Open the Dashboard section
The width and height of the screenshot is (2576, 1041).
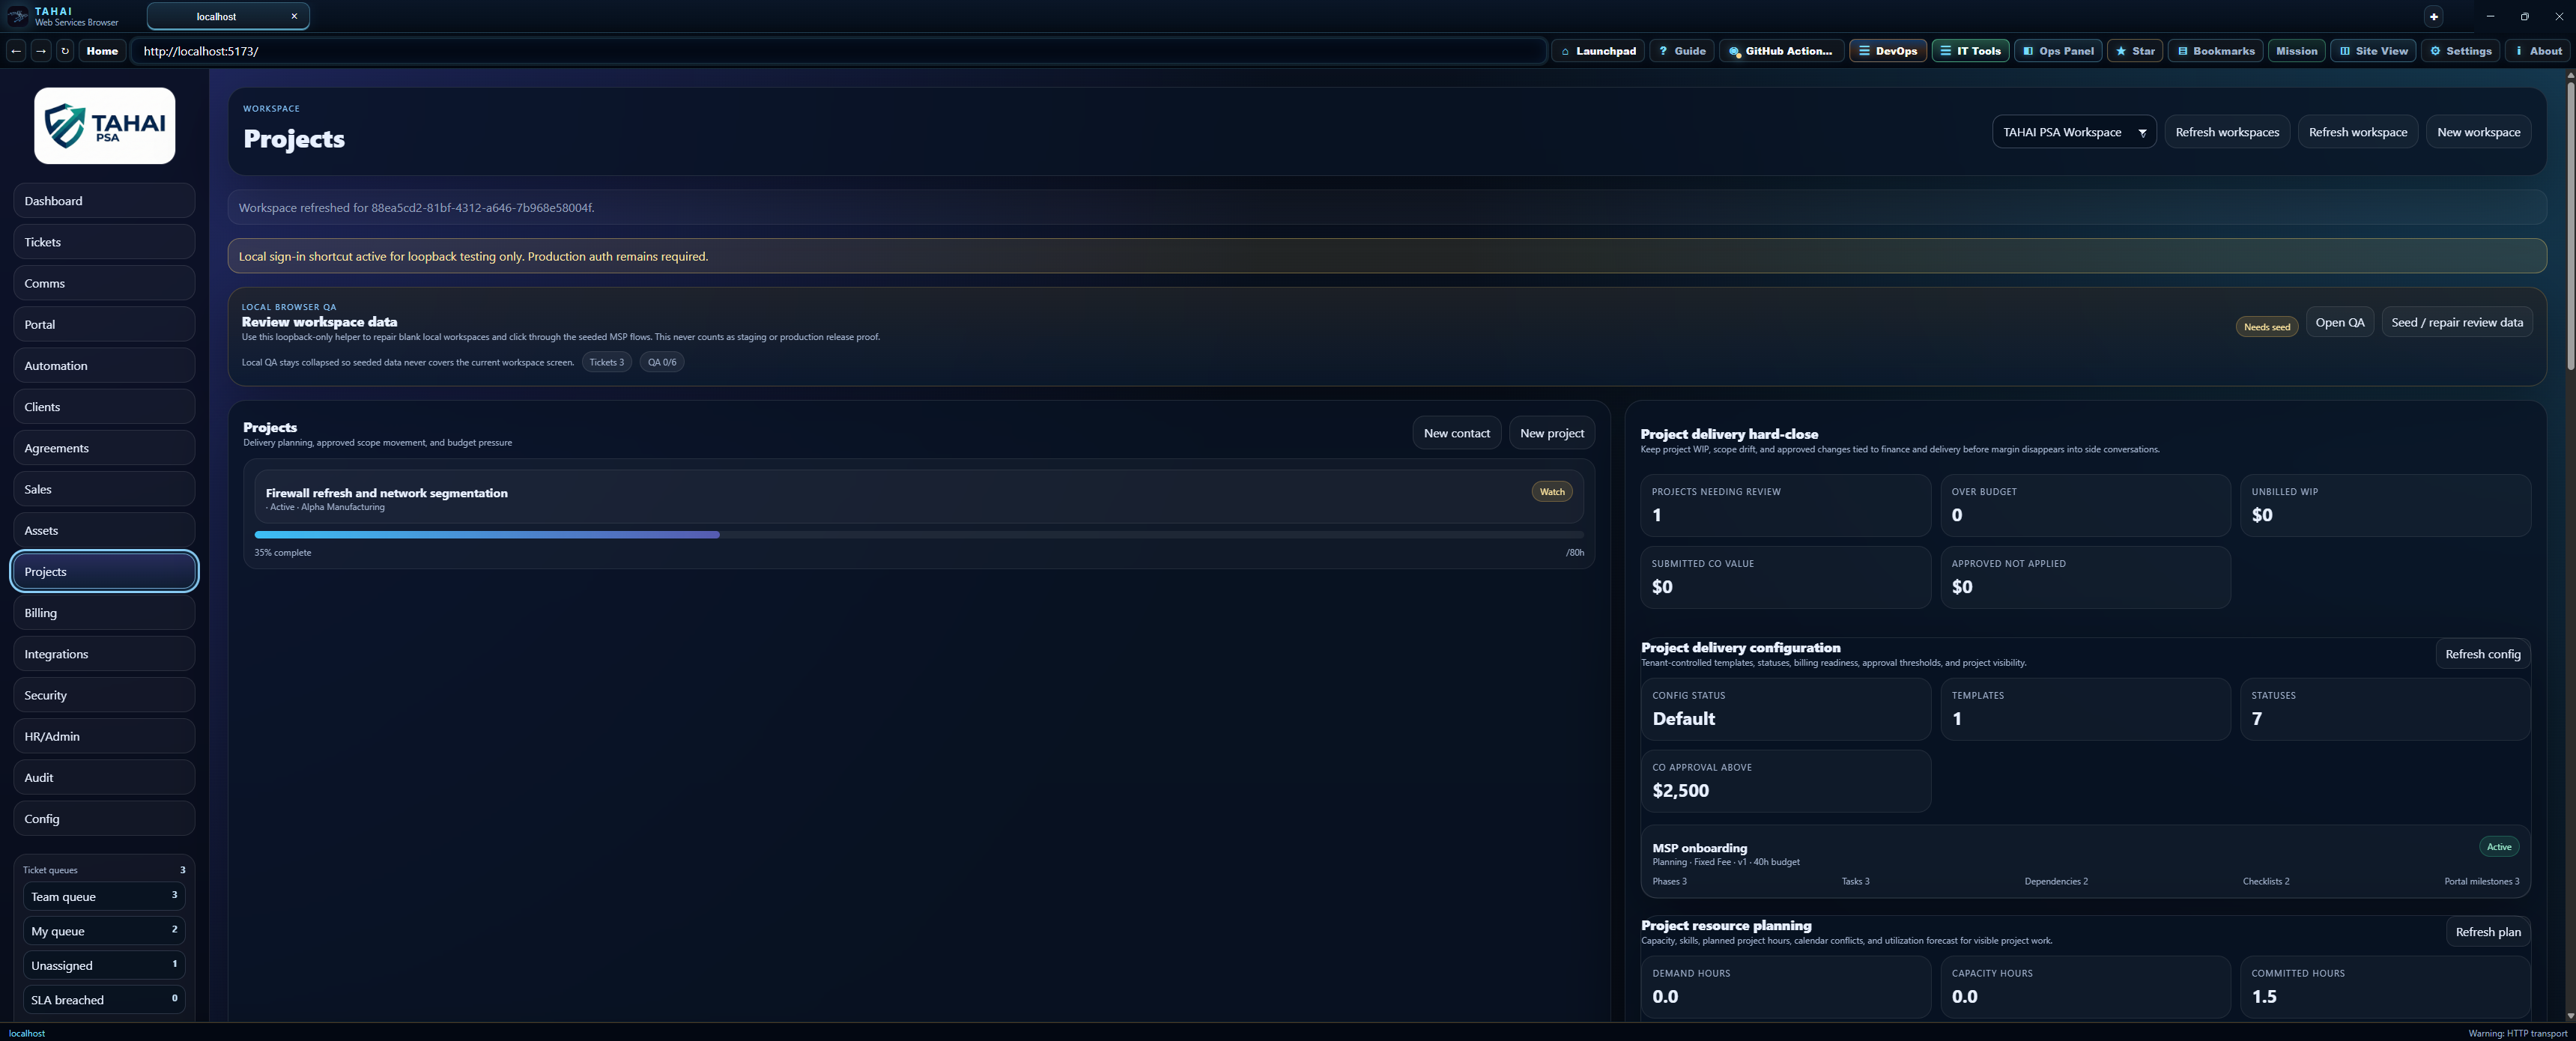pos(104,201)
